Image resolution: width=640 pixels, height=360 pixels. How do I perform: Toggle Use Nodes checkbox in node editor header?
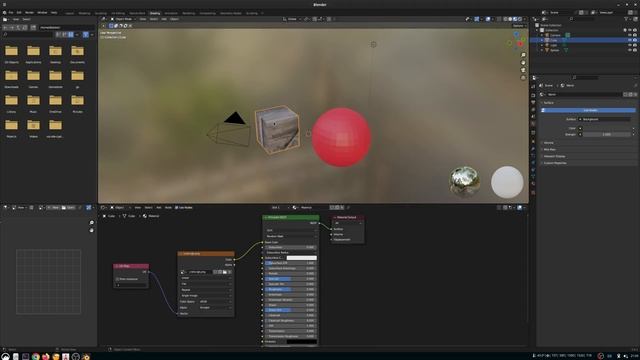pyautogui.click(x=177, y=207)
